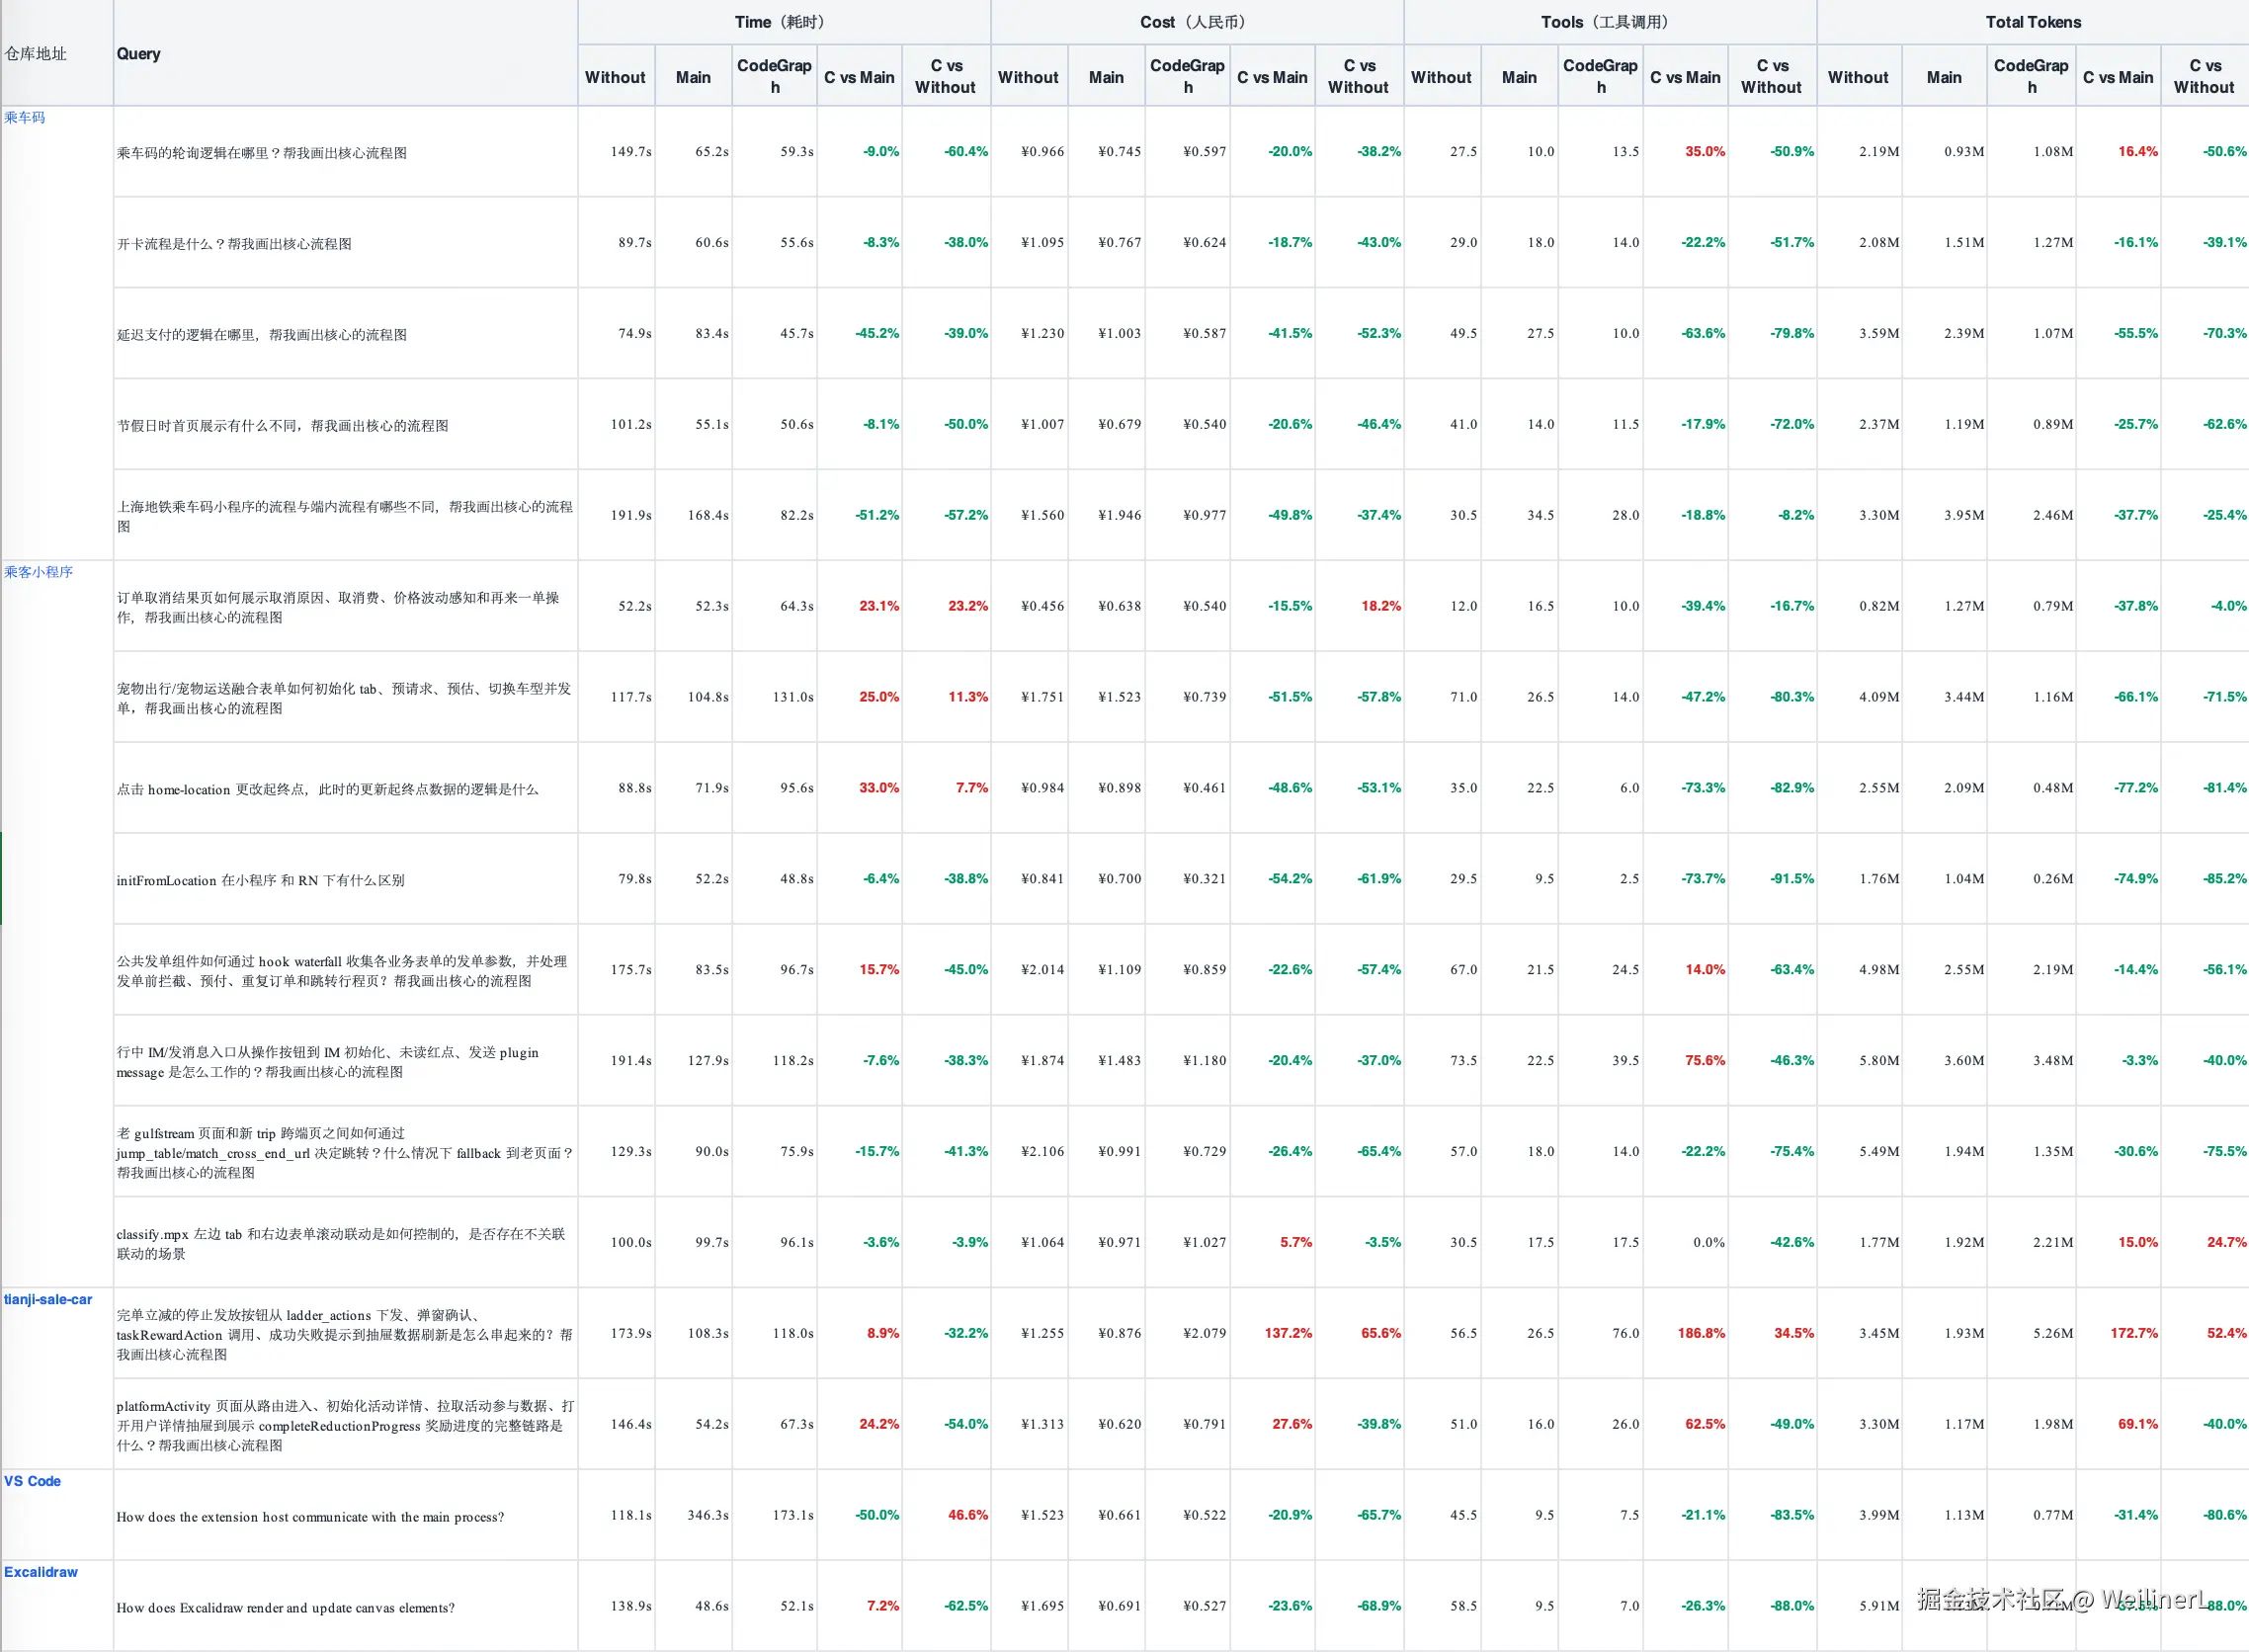Click the query starting '点击 home-location 更改起终点'
This screenshot has height=1652, width=2249.
(x=328, y=789)
